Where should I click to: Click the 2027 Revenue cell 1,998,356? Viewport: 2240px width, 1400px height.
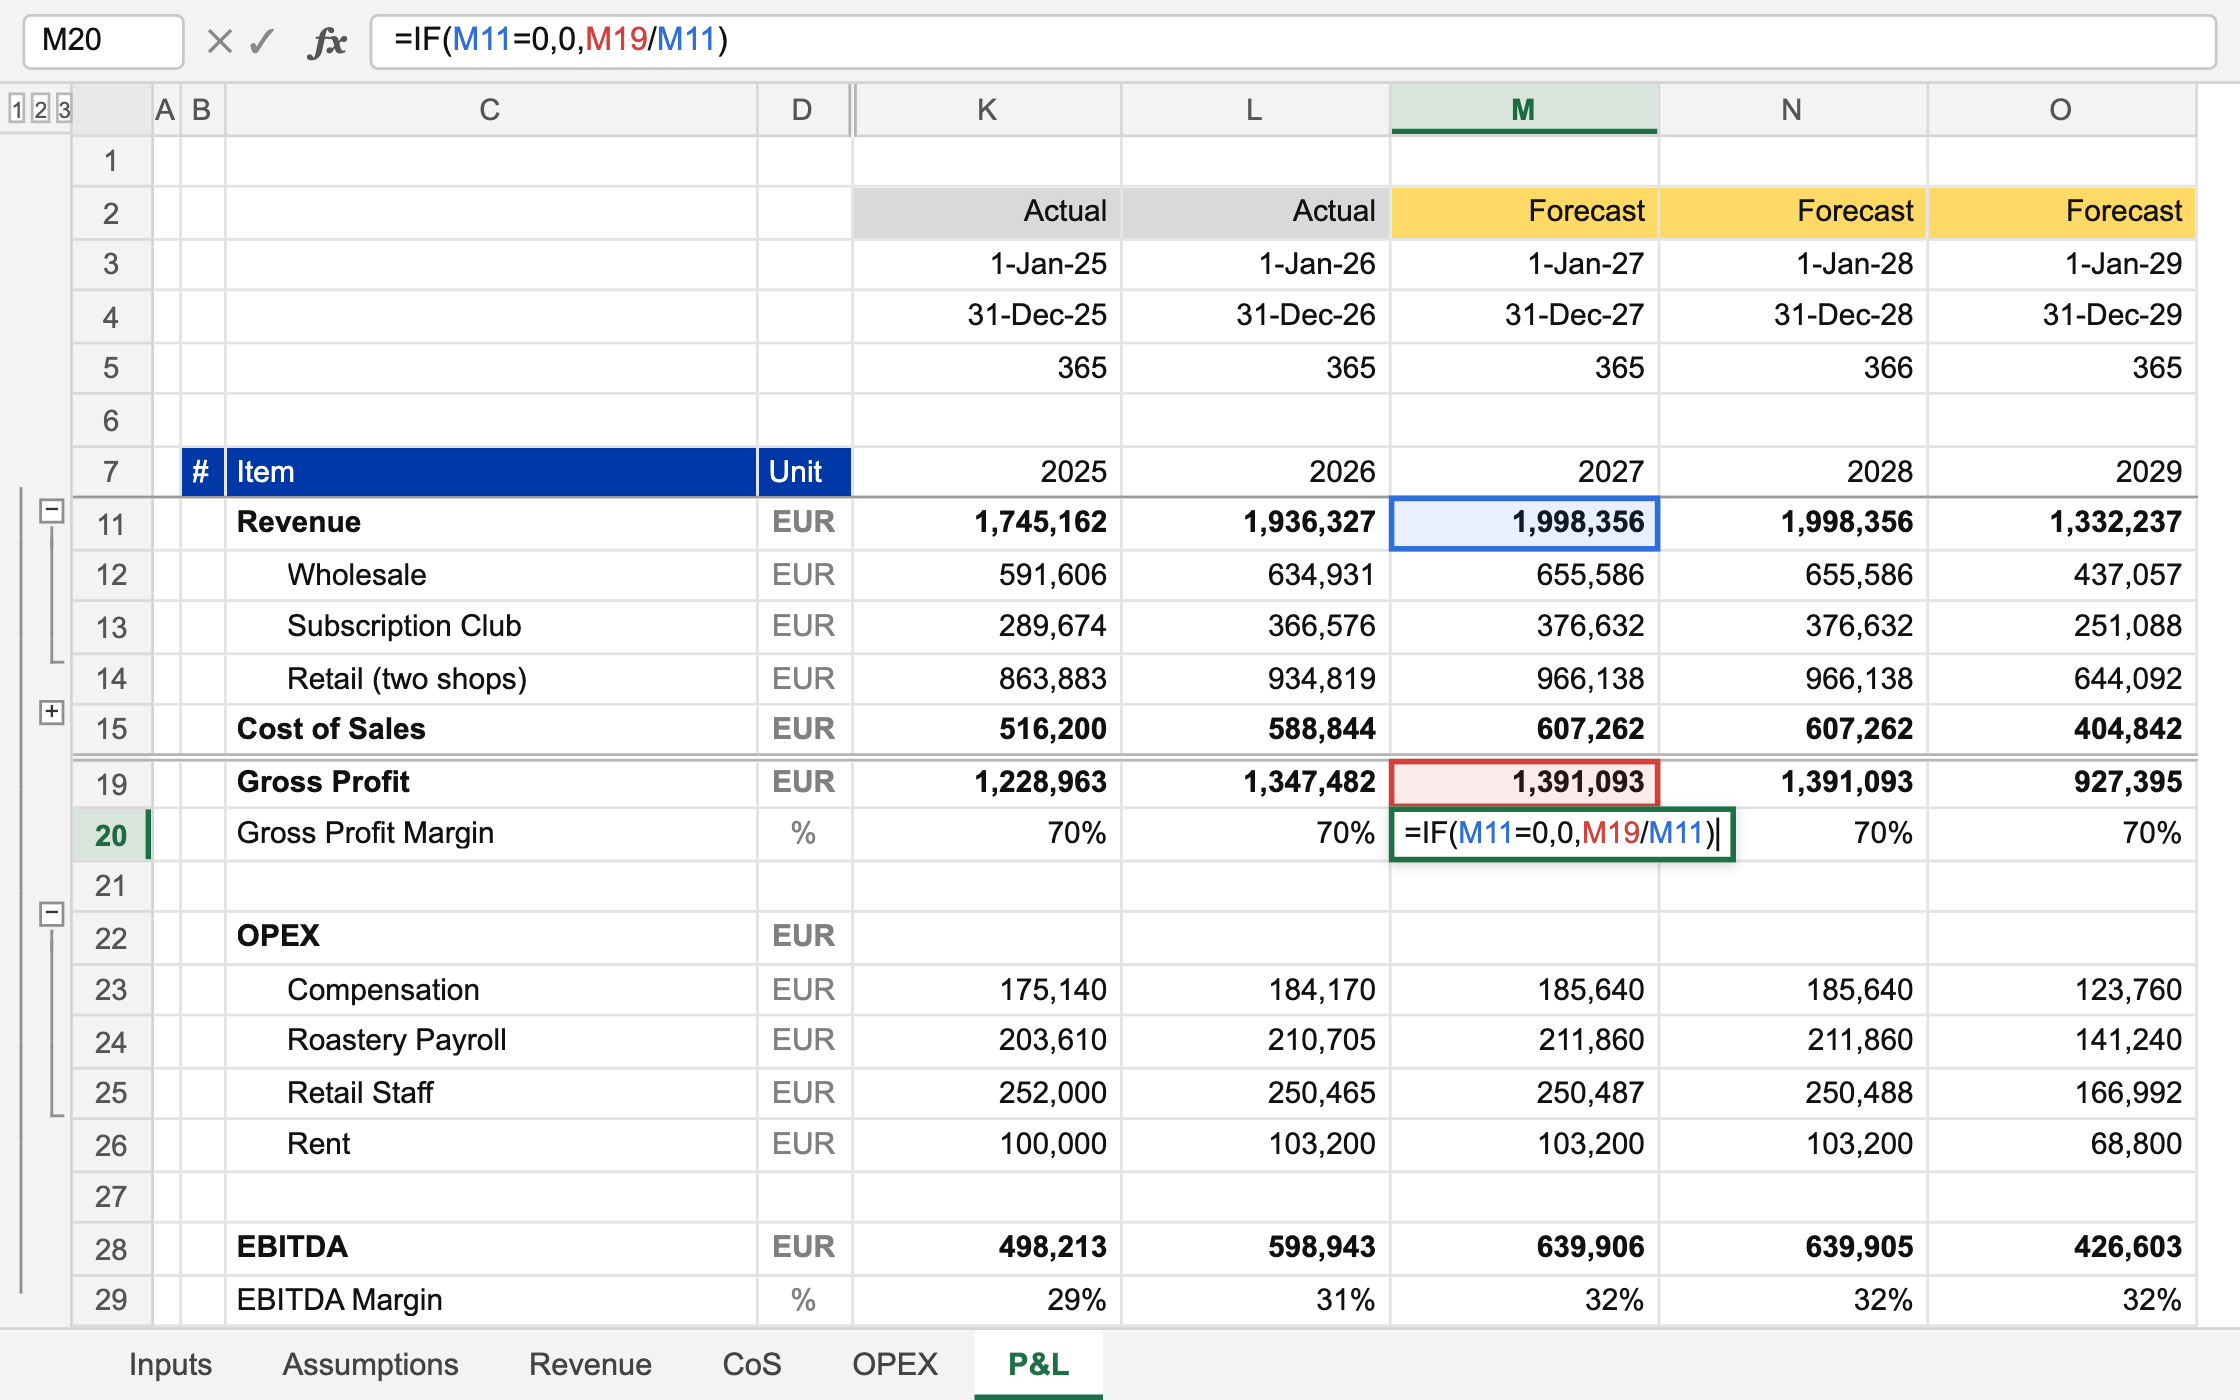click(1524, 523)
